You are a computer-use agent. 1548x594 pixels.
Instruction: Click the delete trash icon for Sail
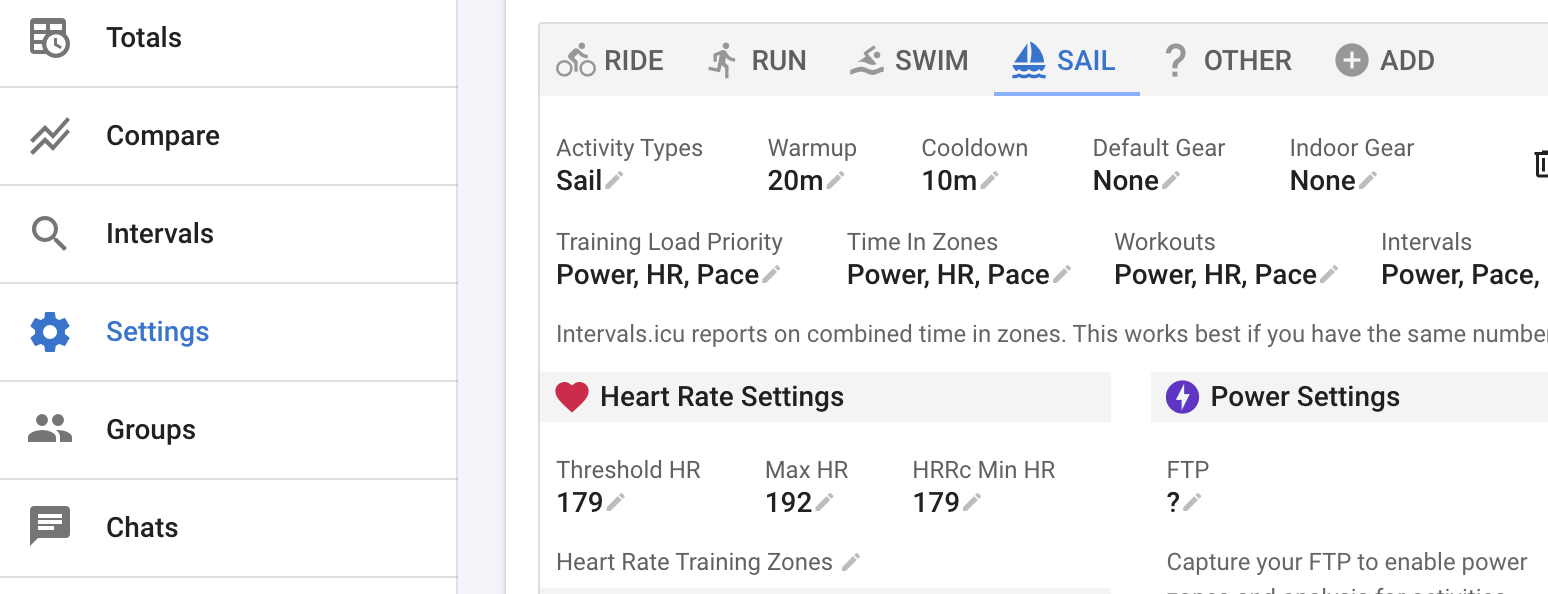point(1541,164)
